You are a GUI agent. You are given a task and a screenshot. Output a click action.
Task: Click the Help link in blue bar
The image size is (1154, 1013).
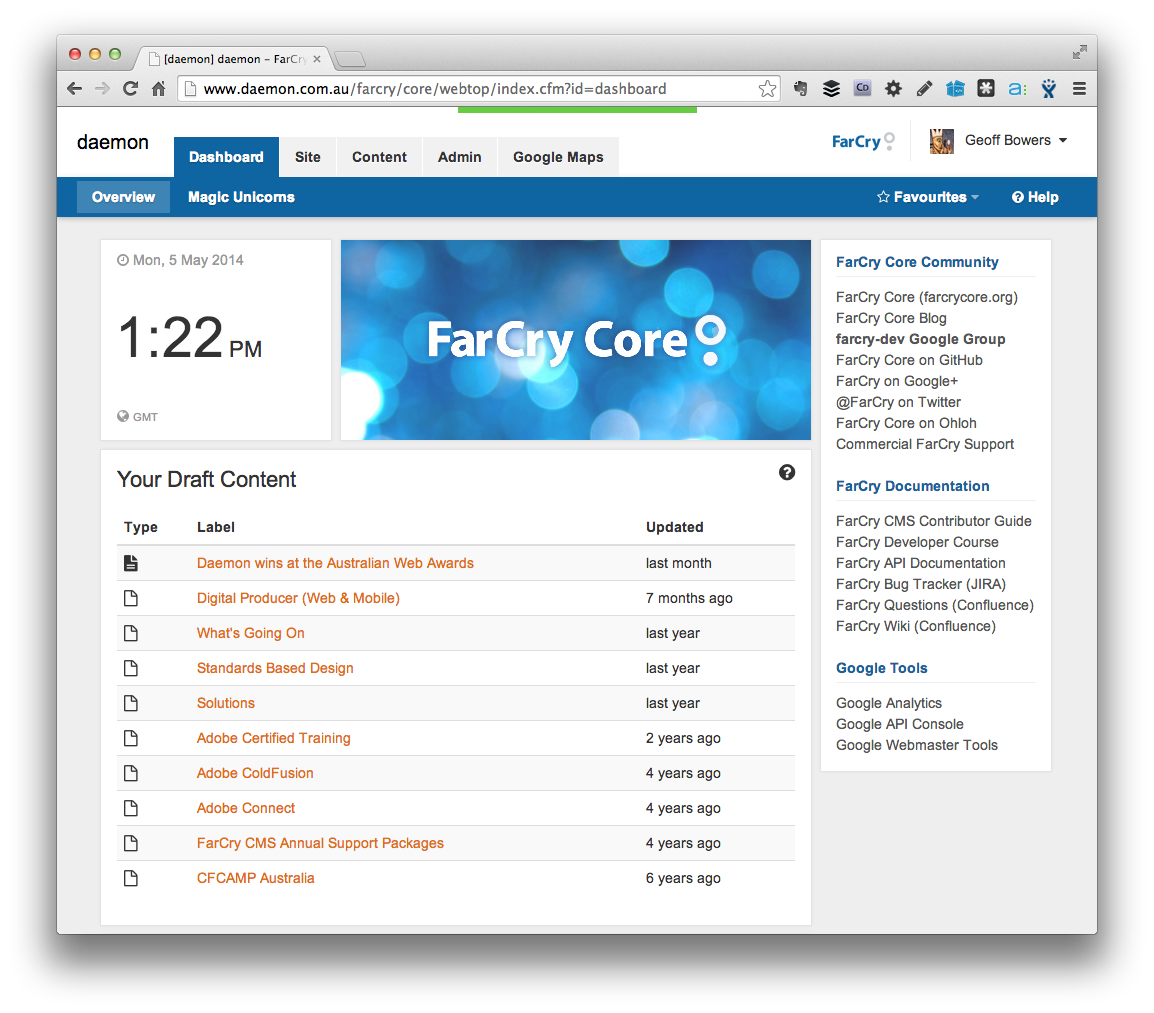coord(1035,197)
